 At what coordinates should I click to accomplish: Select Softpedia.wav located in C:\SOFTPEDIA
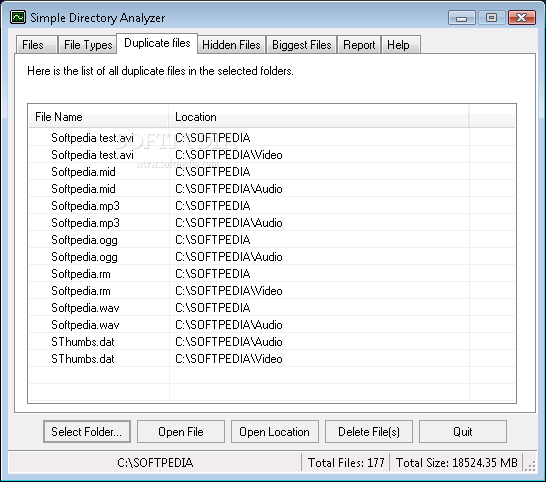tap(272, 308)
